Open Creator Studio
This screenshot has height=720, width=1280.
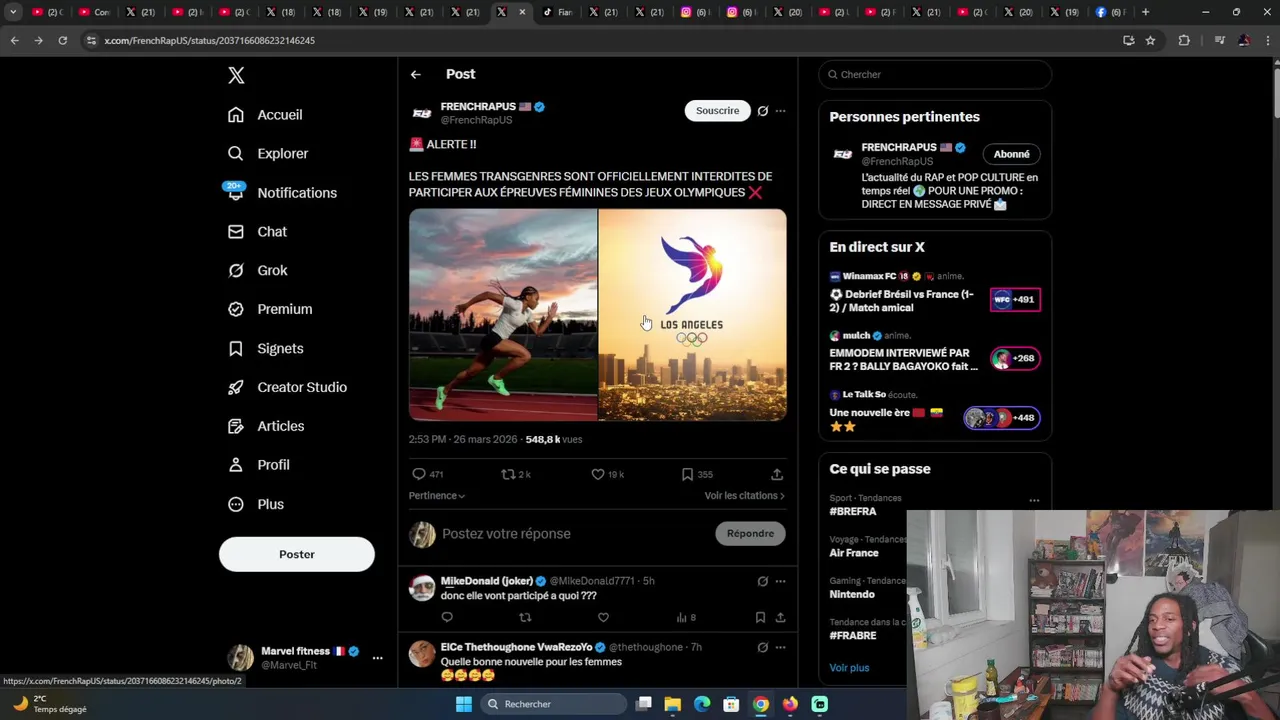click(287, 387)
